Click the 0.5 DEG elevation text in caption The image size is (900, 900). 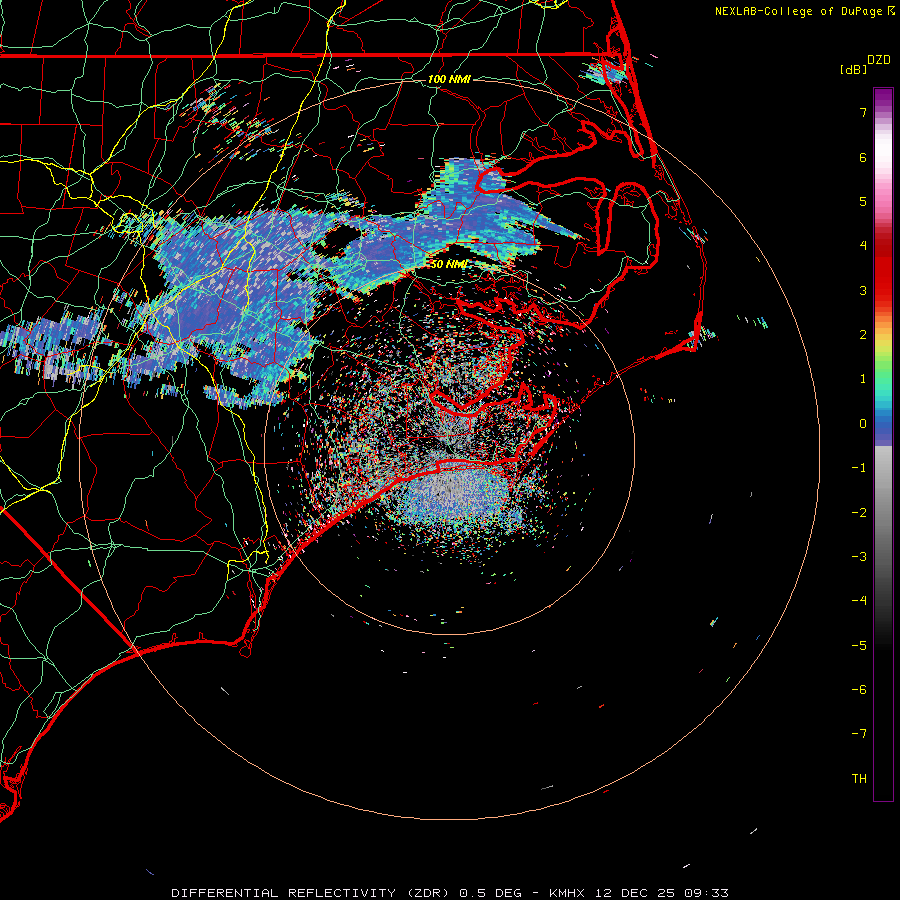click(x=491, y=893)
